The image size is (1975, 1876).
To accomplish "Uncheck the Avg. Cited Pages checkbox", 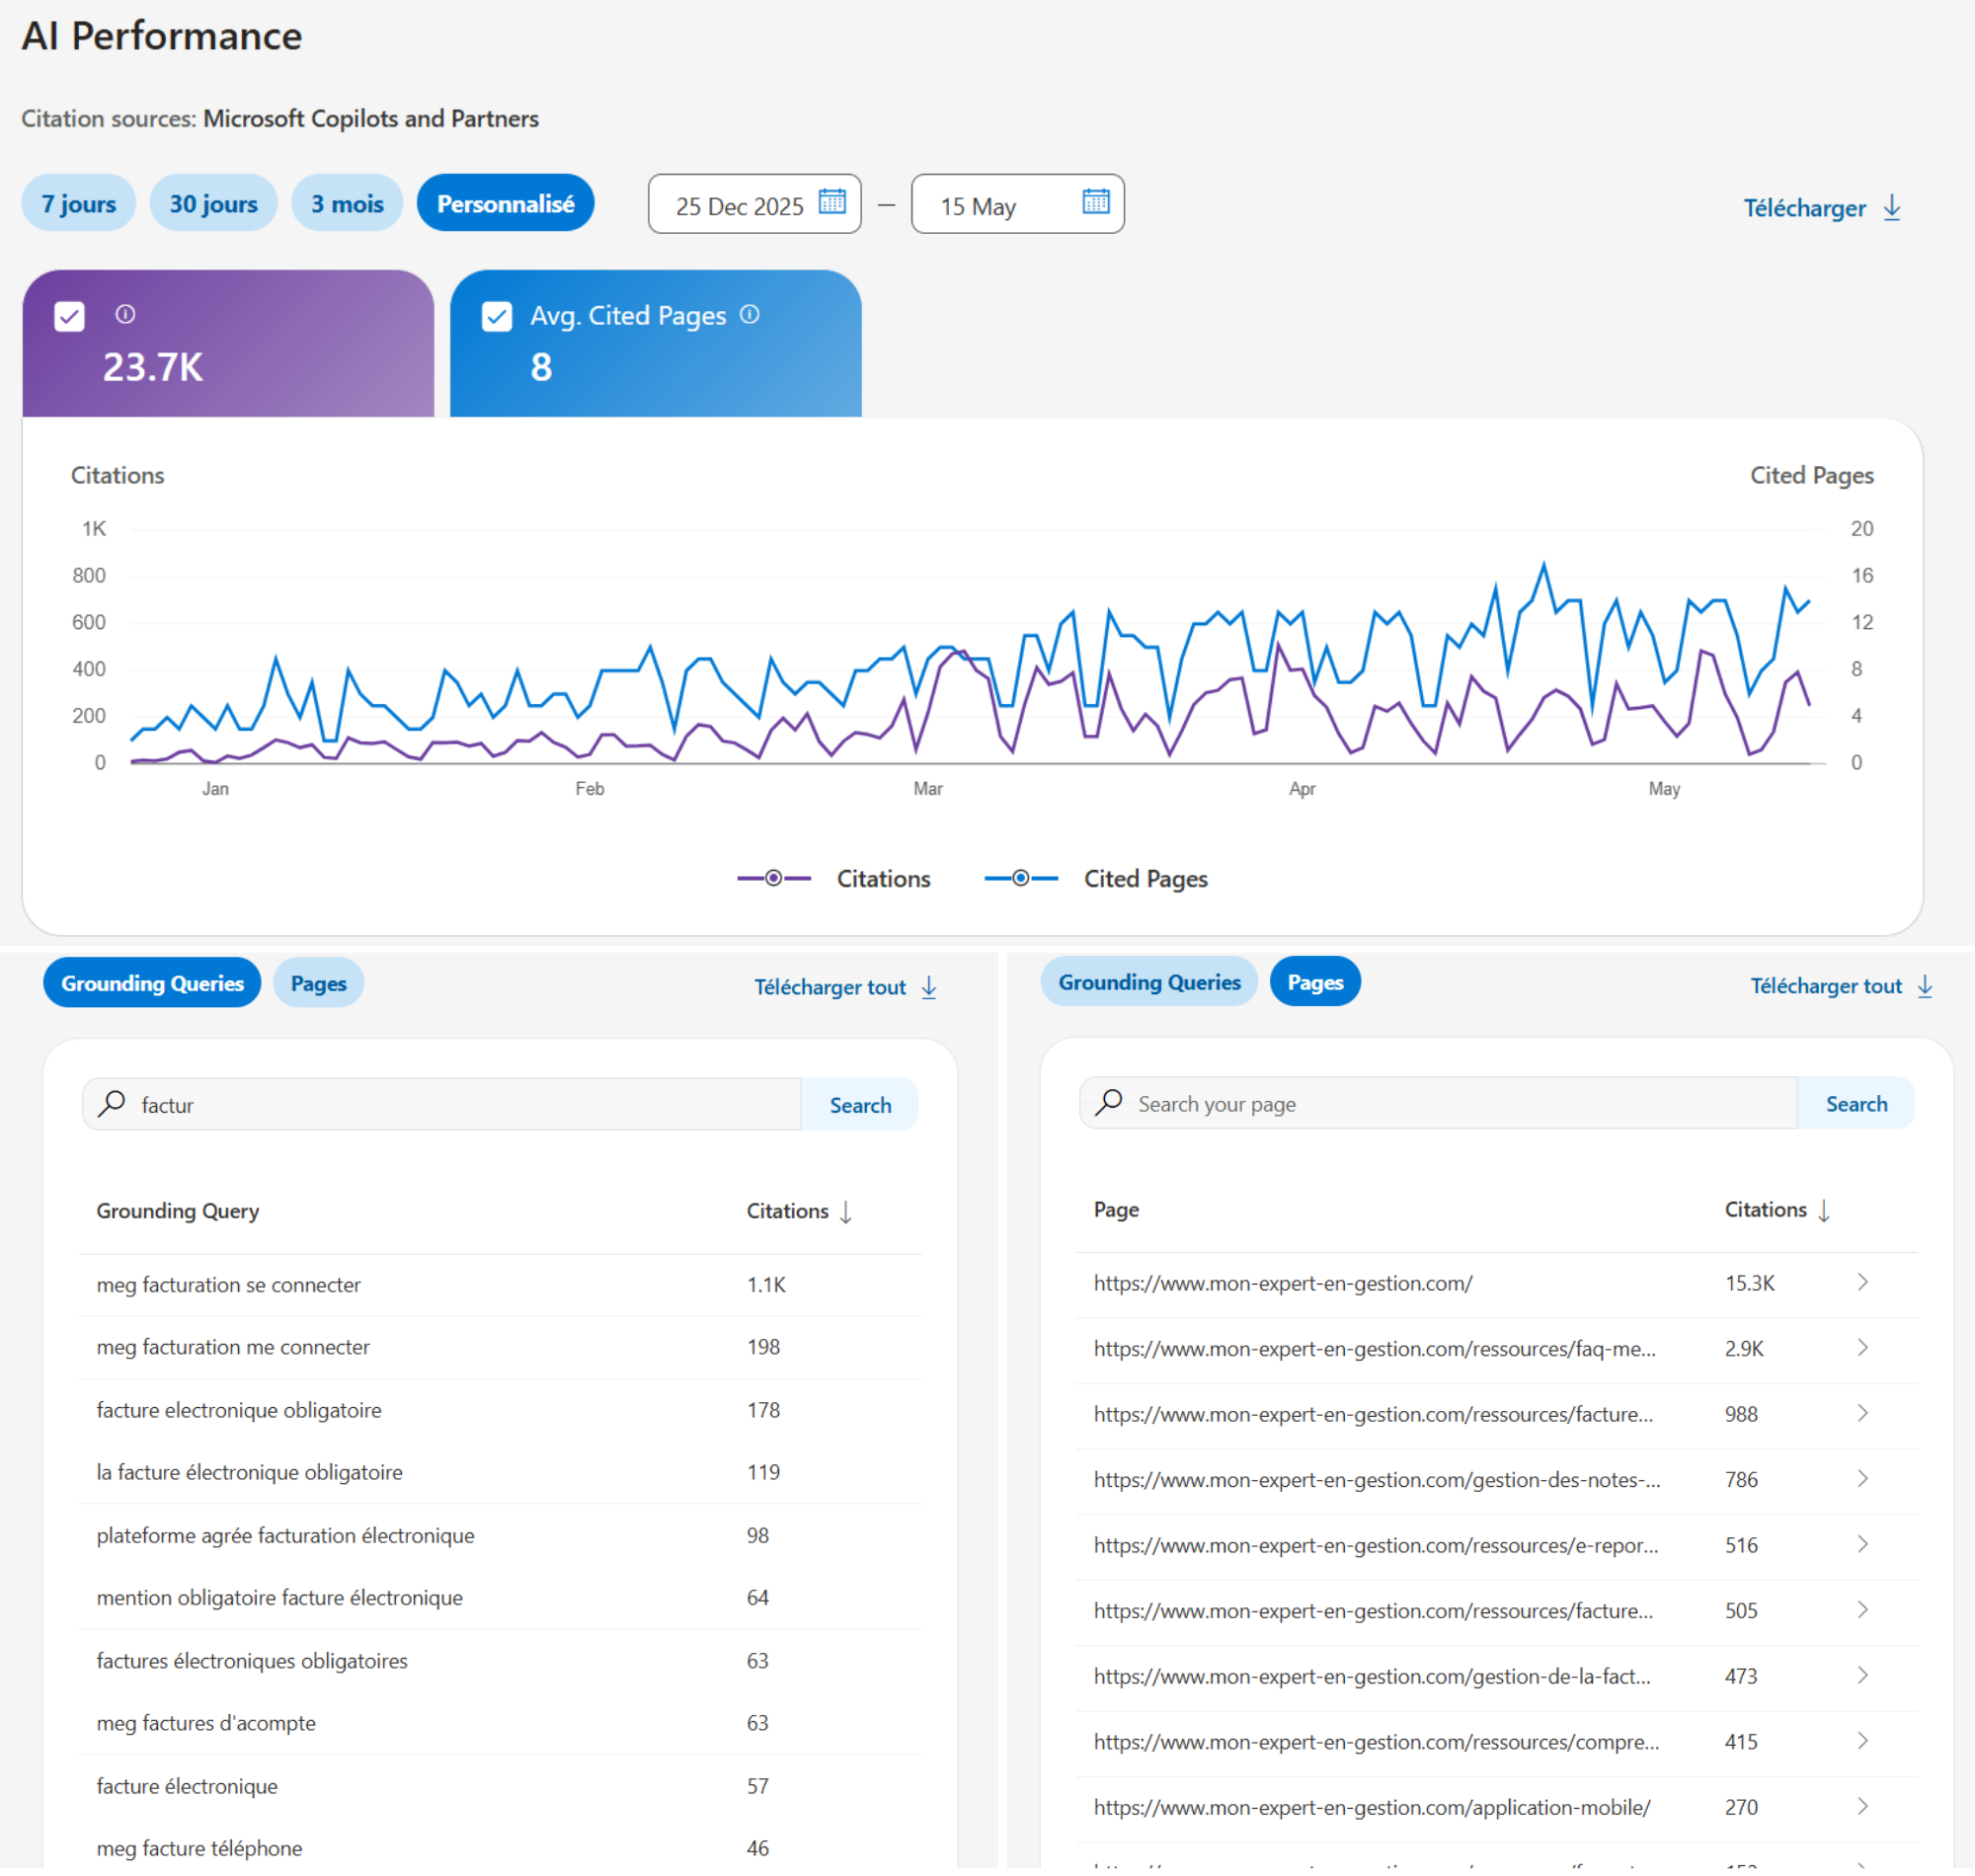I will coord(497,317).
